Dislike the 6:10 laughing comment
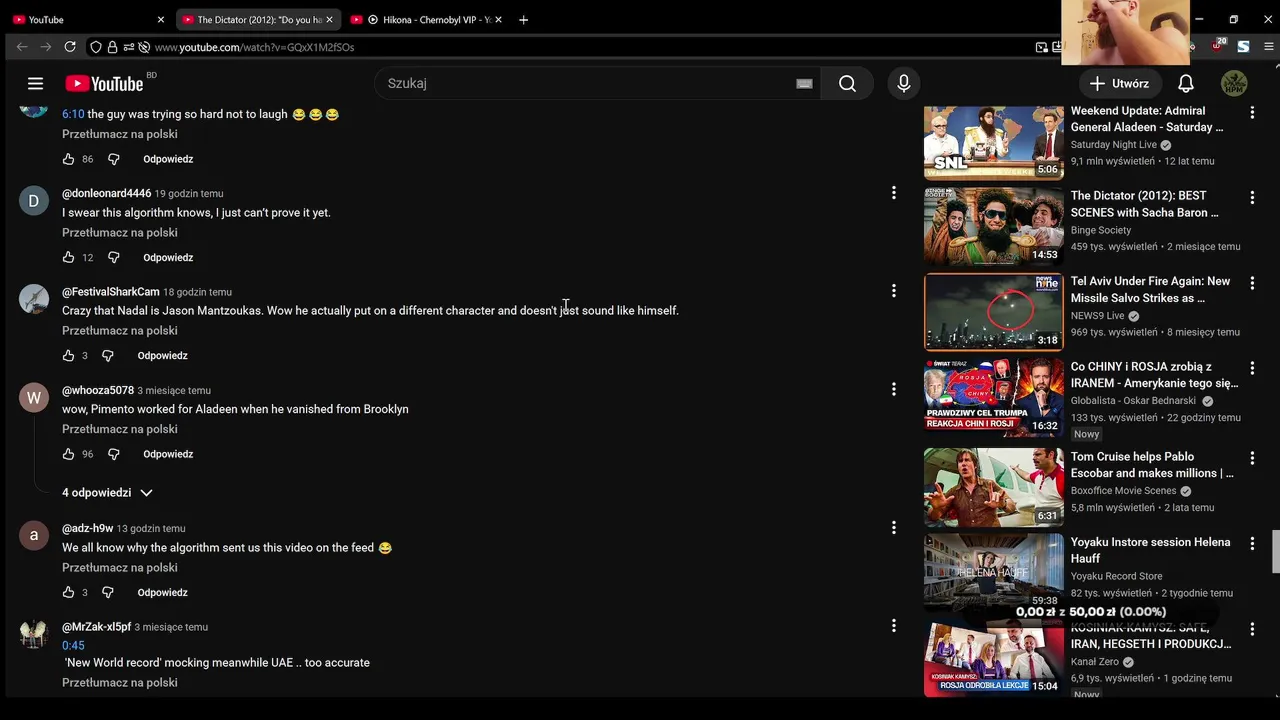The height and width of the screenshot is (720, 1280). [113, 159]
